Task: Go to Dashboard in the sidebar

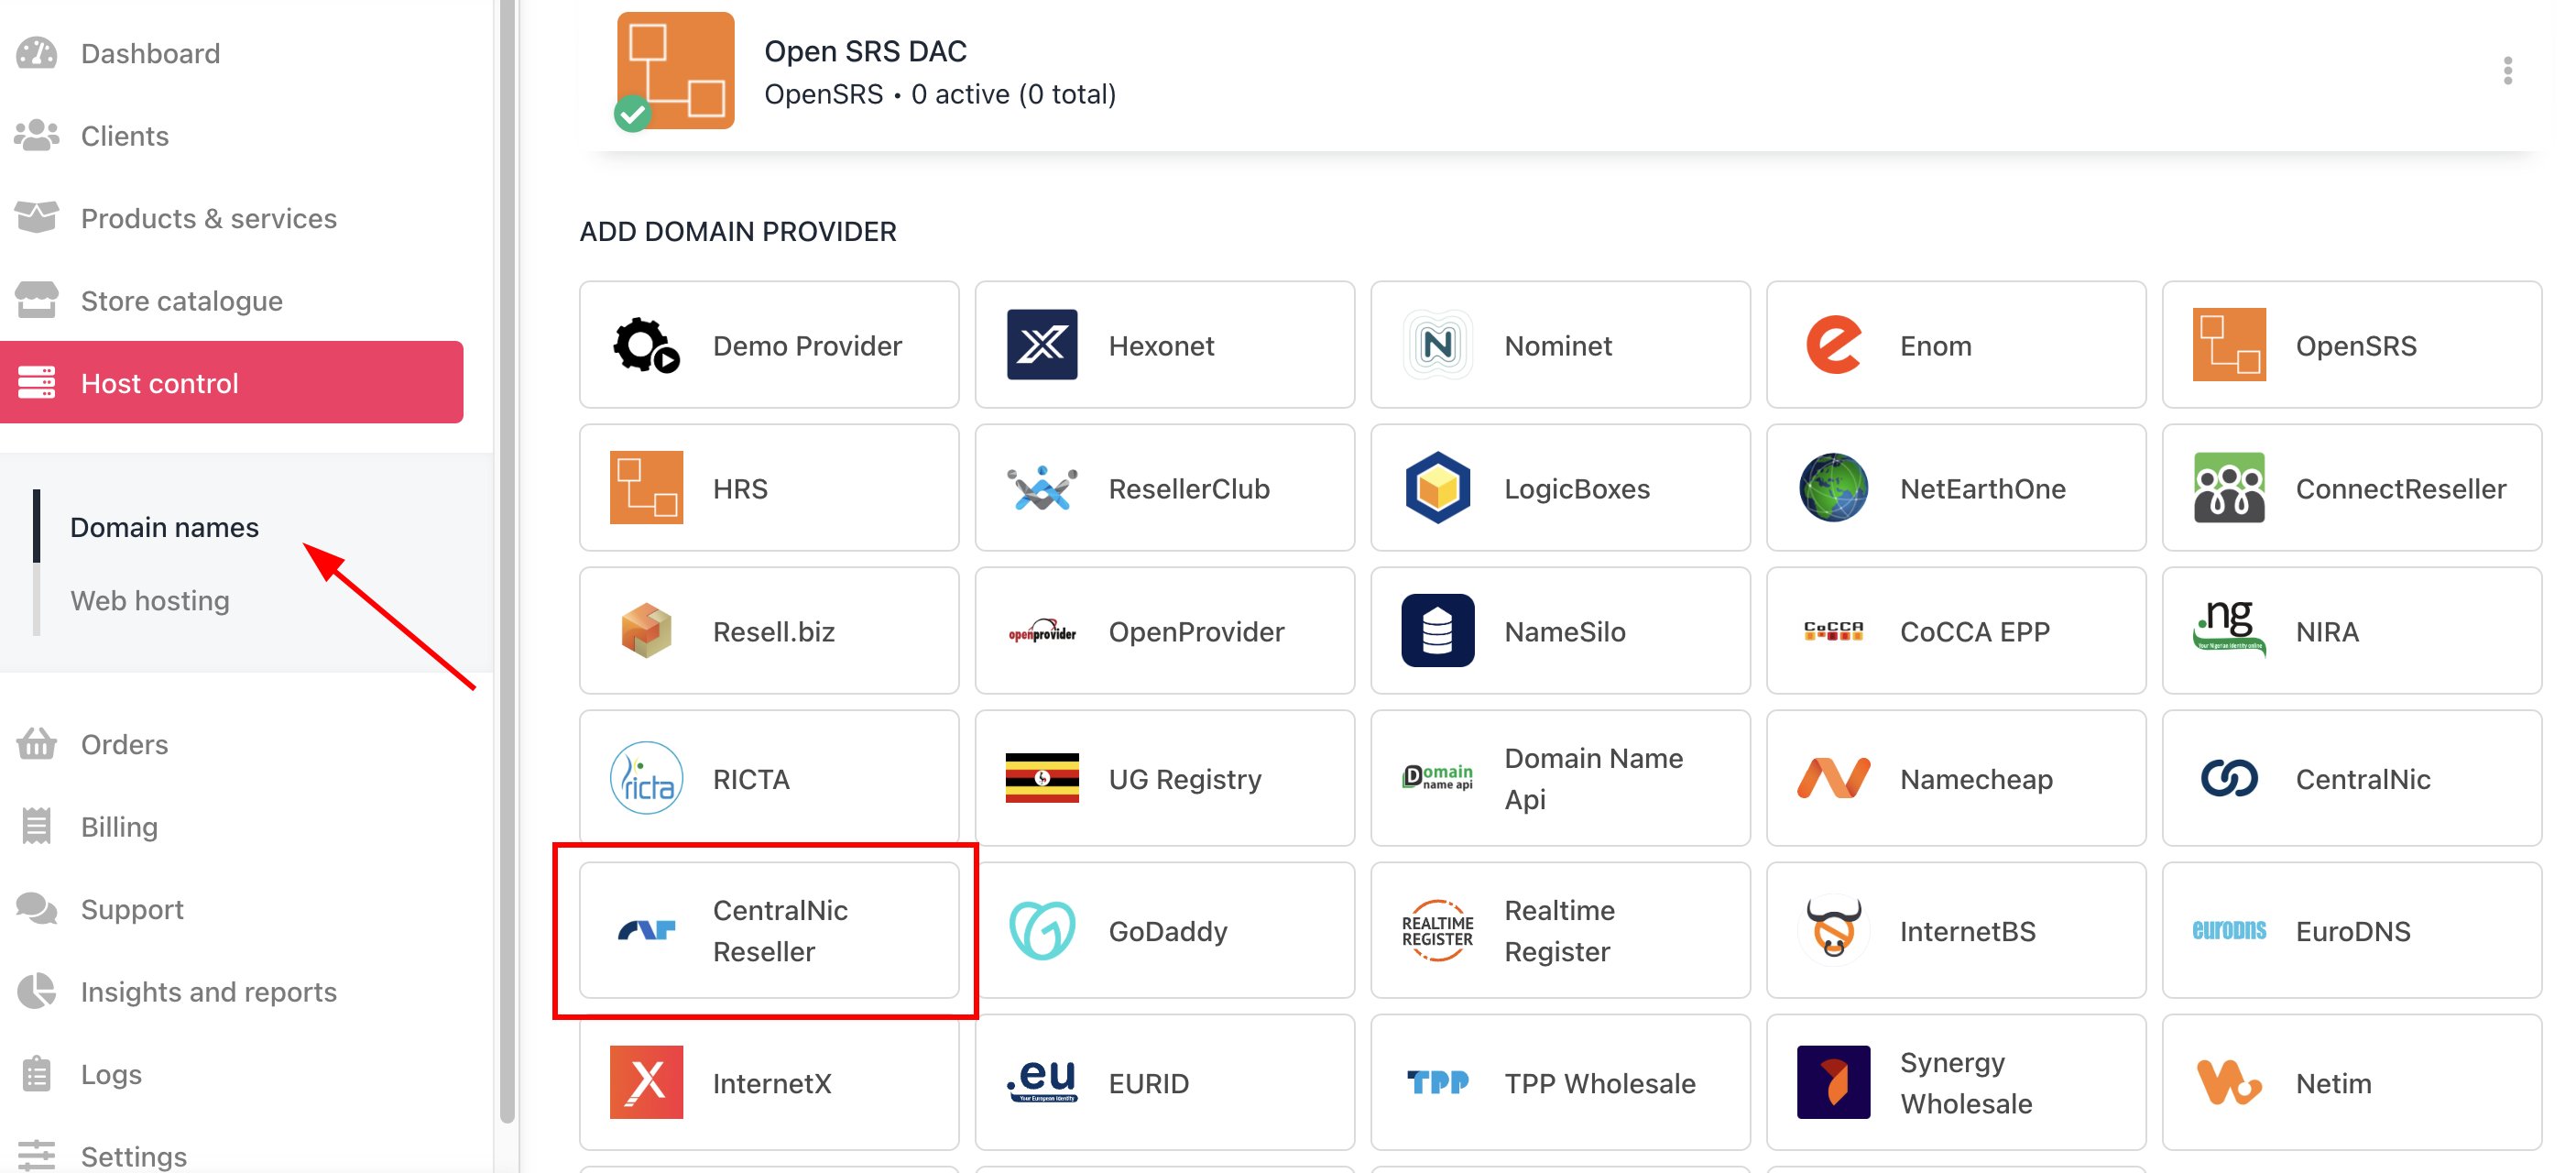Action: (150, 53)
